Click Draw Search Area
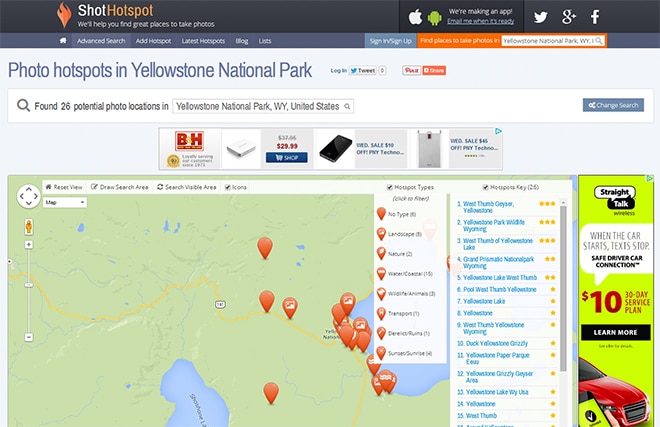 coord(120,187)
